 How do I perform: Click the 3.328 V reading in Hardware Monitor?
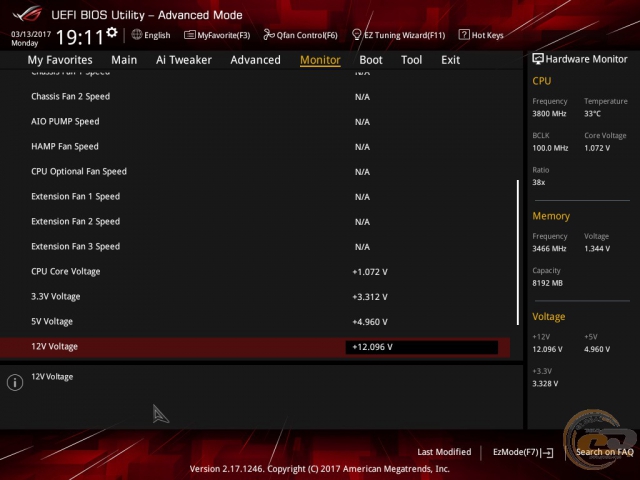pos(545,384)
